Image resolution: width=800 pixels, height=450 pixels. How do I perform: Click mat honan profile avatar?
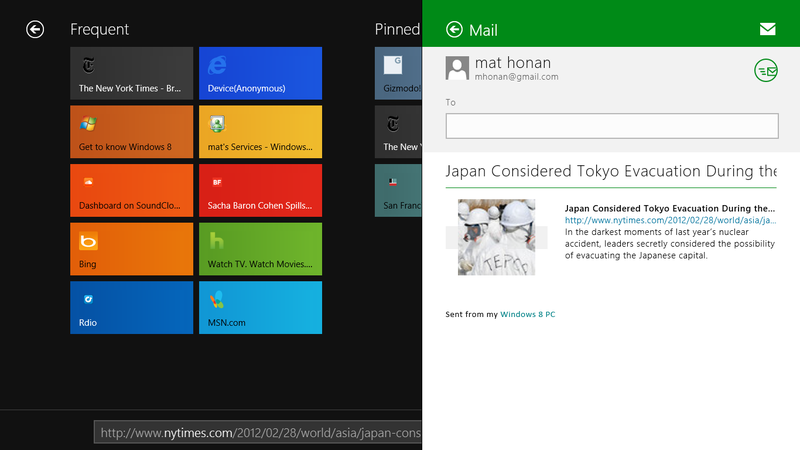(x=457, y=68)
